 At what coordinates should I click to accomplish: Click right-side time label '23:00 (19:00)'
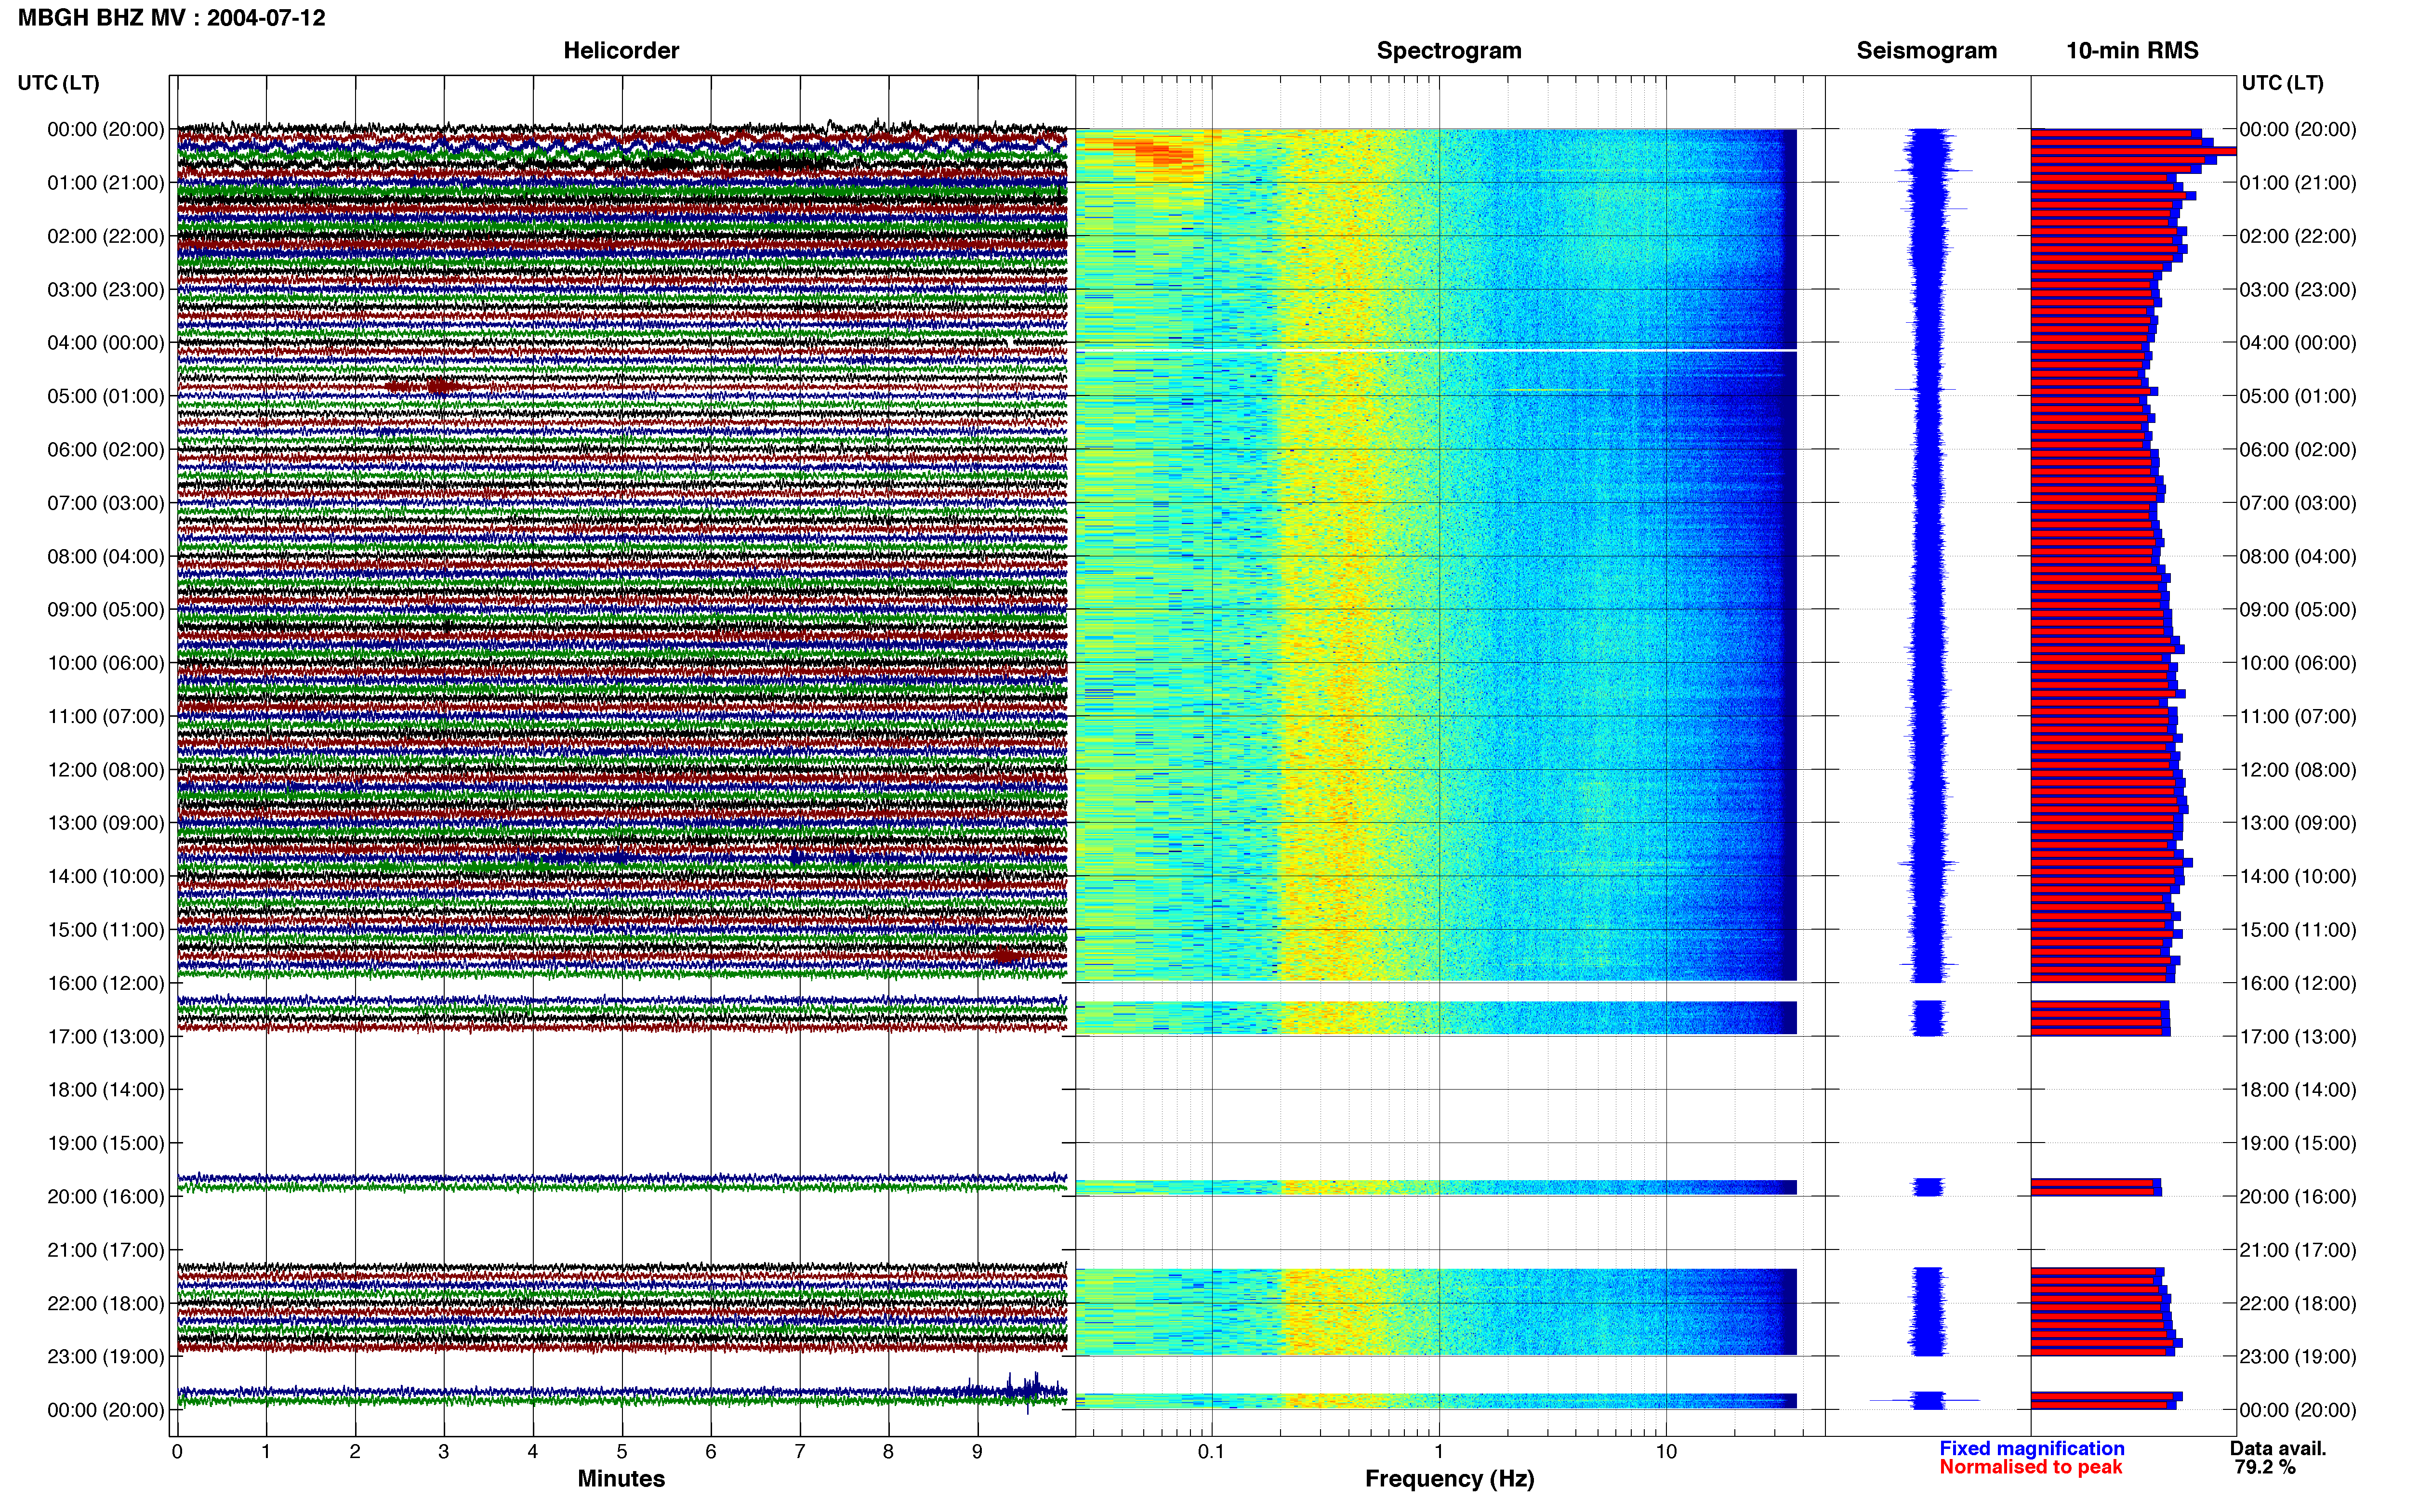(2298, 1357)
